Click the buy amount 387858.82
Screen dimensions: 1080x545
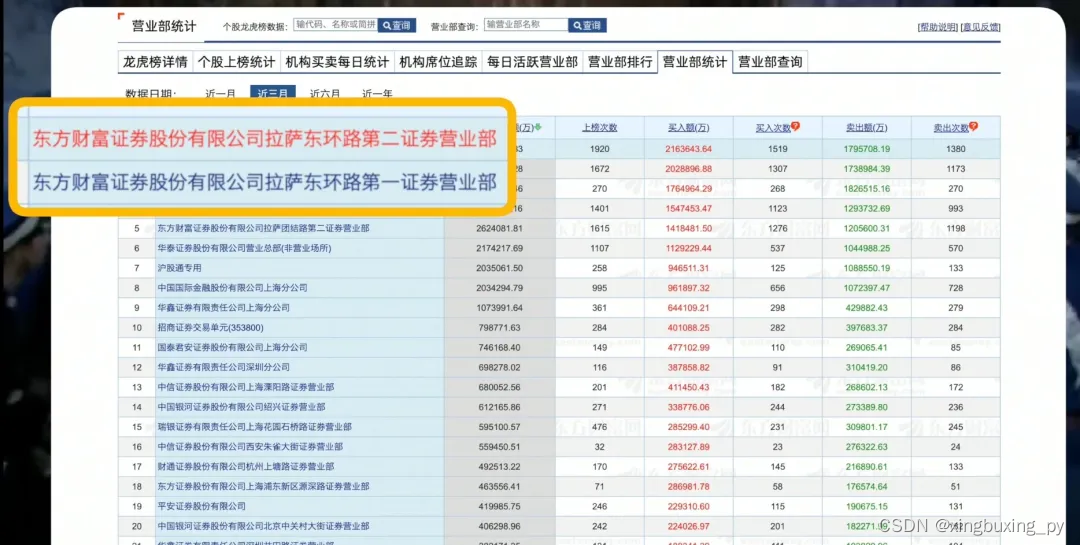point(689,367)
